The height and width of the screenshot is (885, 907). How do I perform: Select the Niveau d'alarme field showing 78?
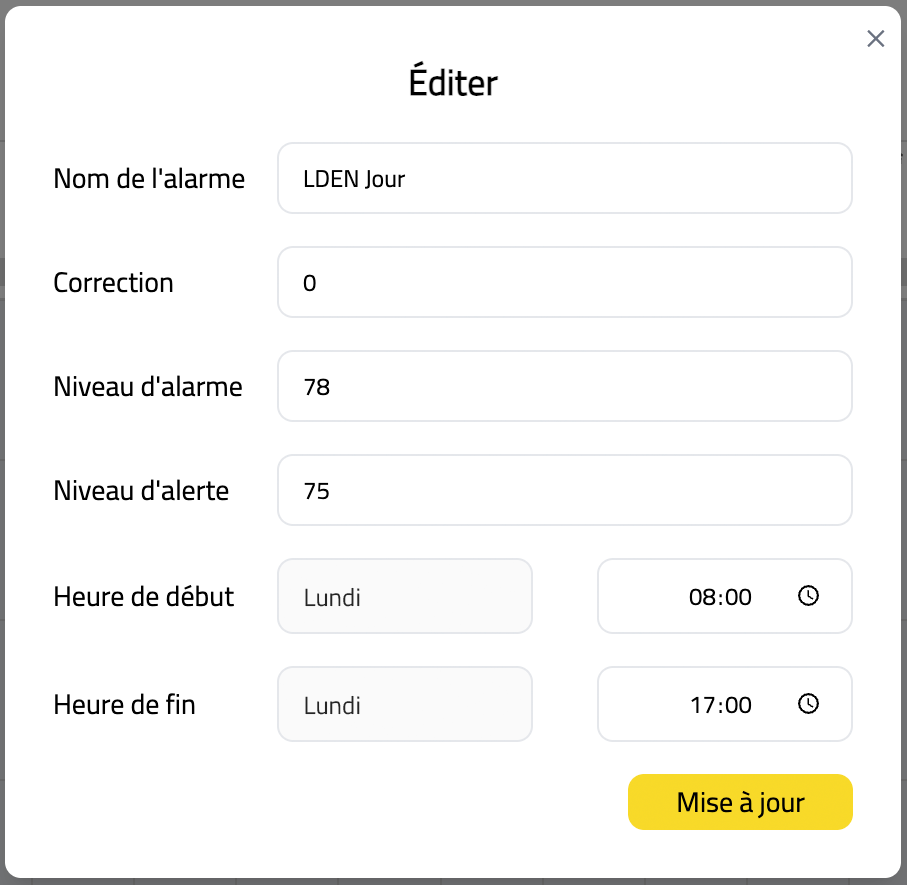pyautogui.click(x=564, y=386)
